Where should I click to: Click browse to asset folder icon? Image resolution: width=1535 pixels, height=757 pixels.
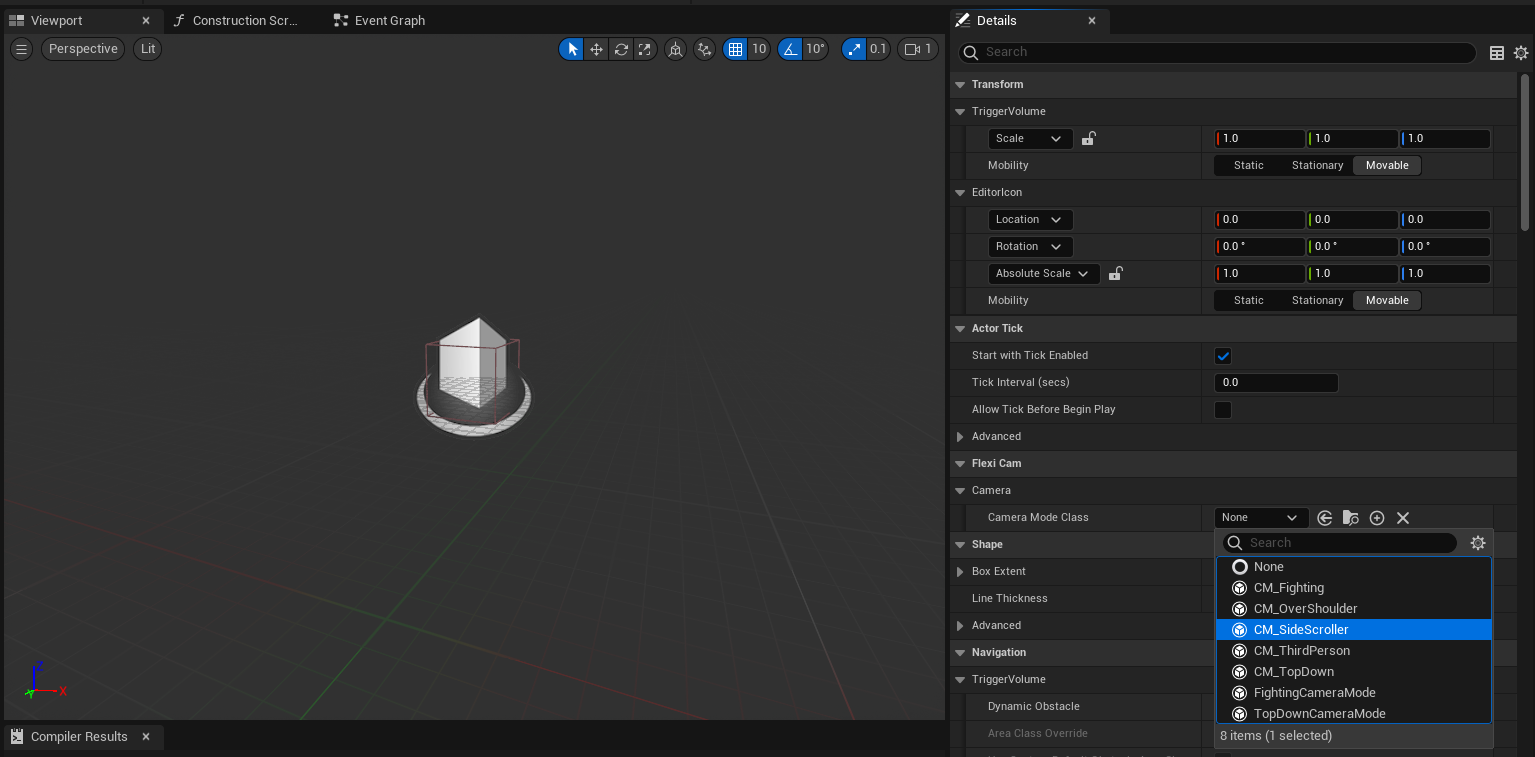(1351, 518)
